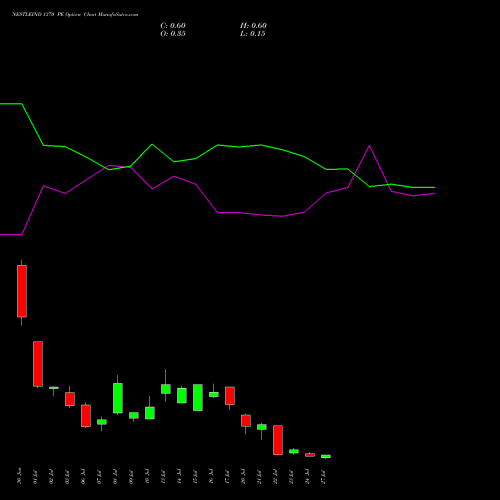Screen dimensions: 500x500
Task: Click the 08 Jul date label
Action: 115,477
